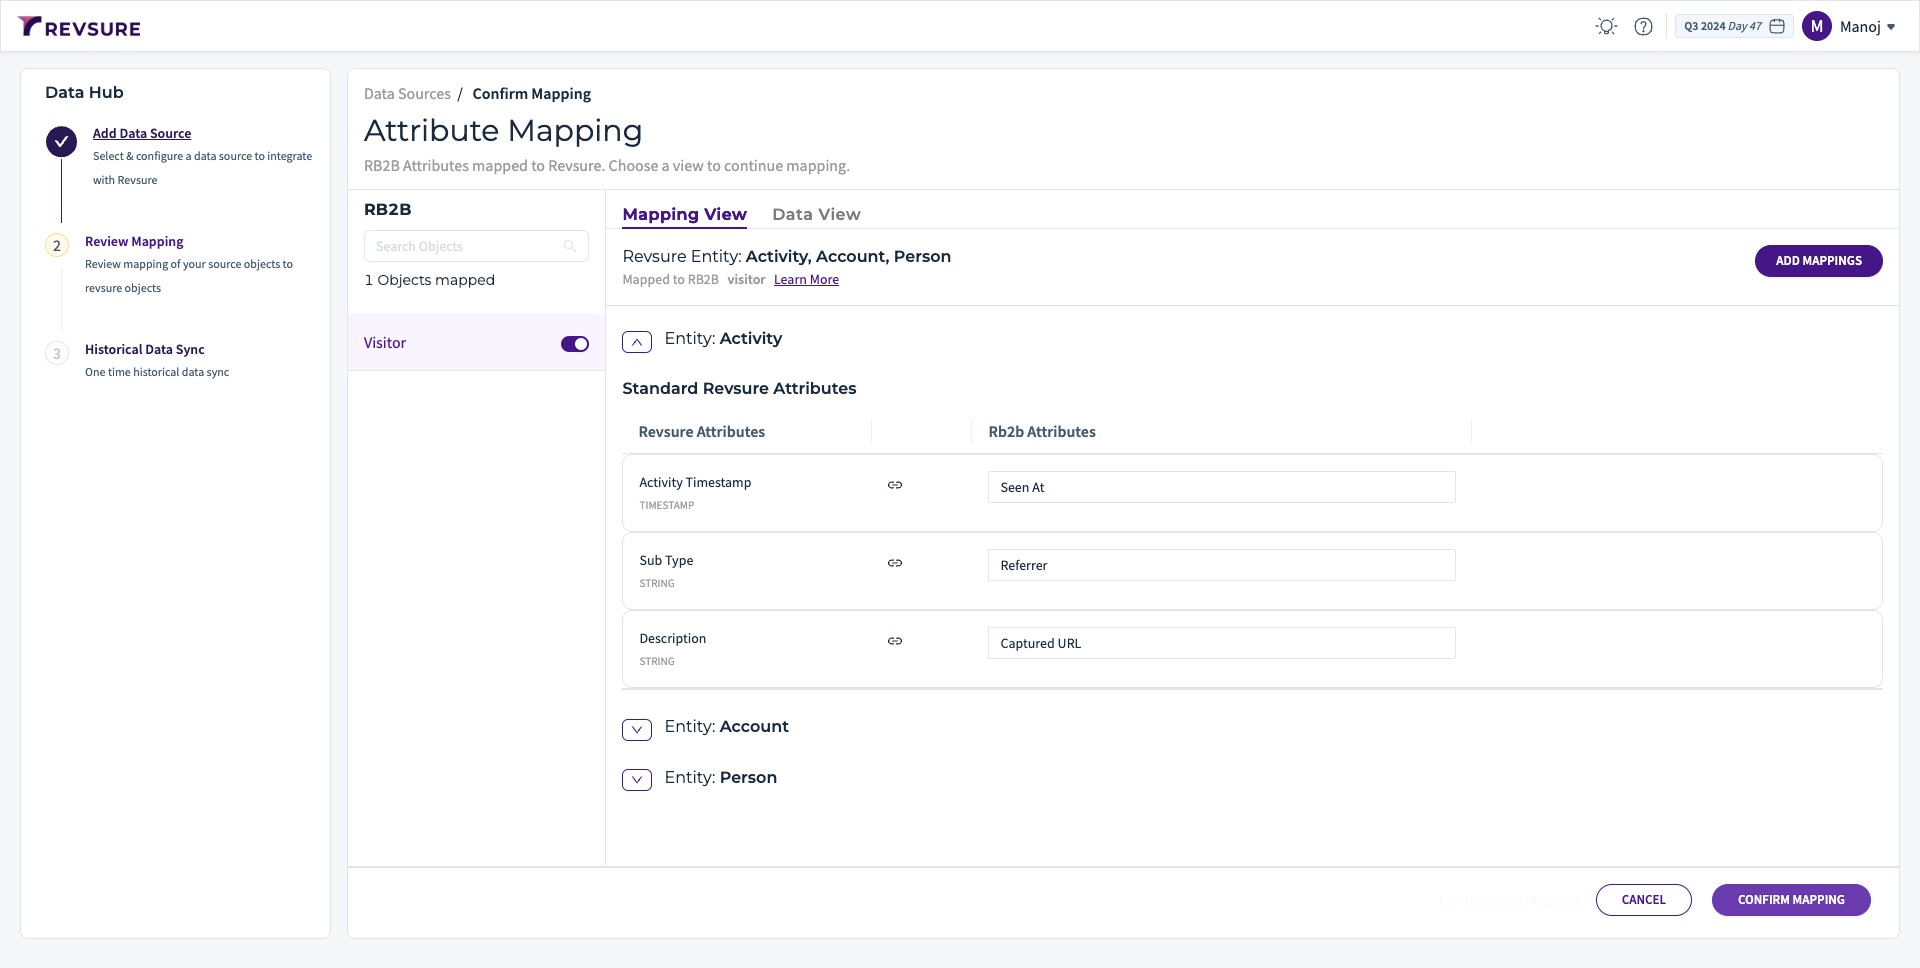1920x968 pixels.
Task: Toggle light/dark theme sun icon
Action: pos(1606,27)
